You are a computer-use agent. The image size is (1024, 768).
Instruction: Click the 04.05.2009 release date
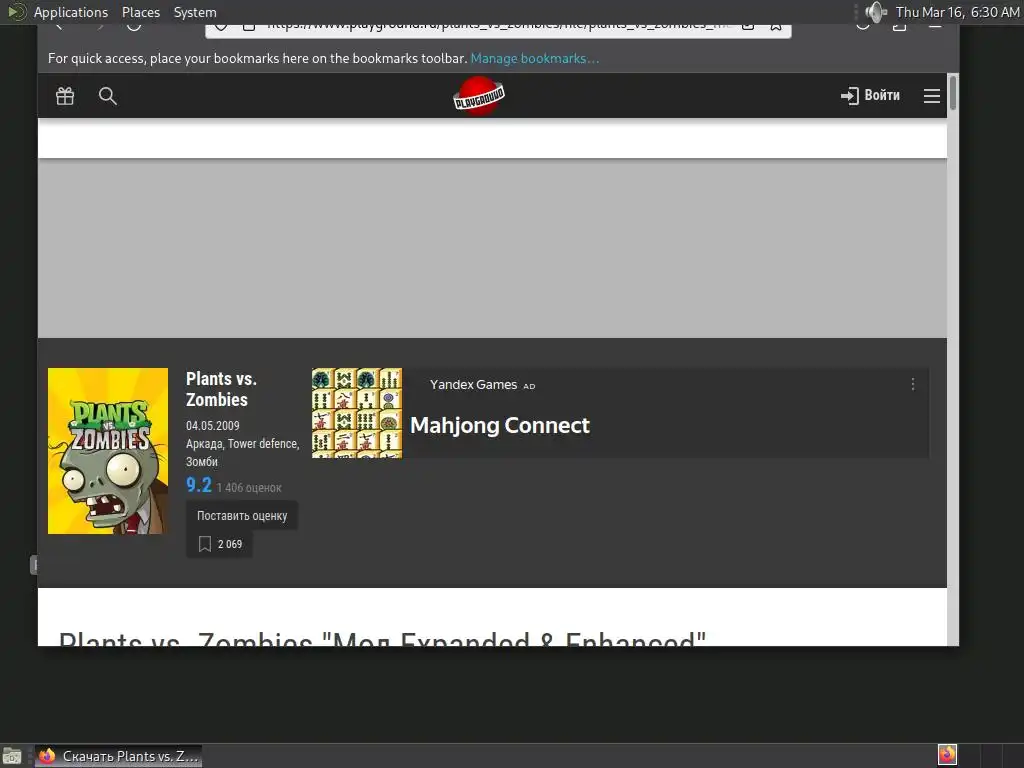click(x=212, y=426)
